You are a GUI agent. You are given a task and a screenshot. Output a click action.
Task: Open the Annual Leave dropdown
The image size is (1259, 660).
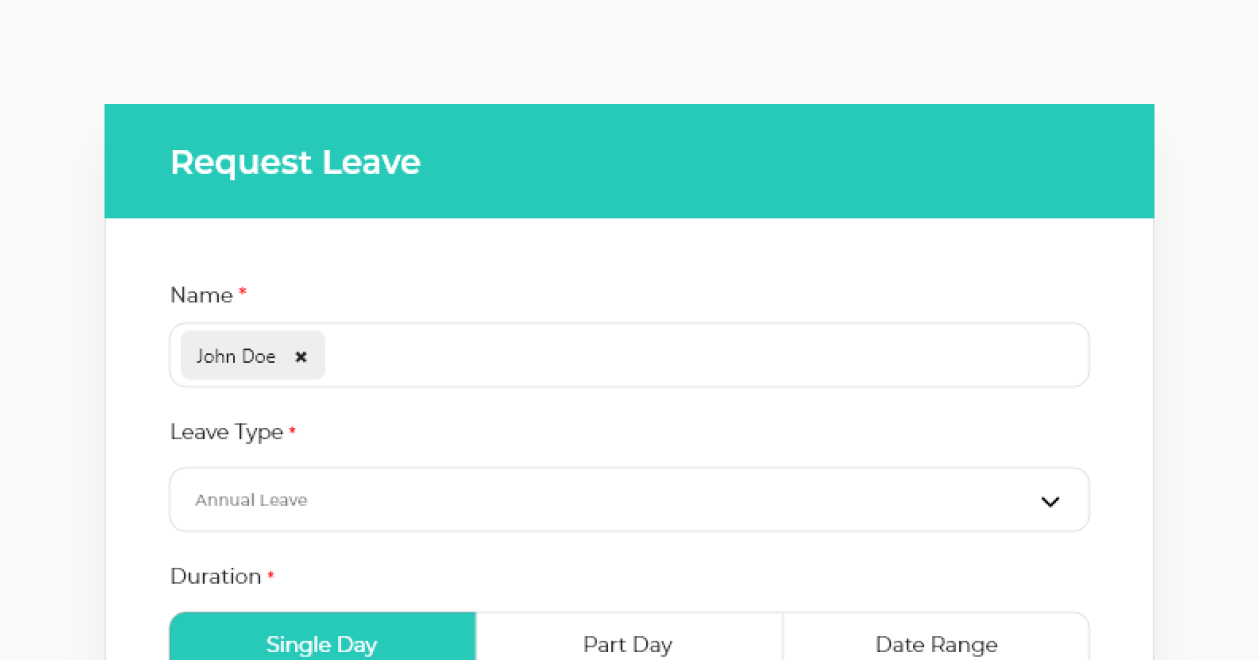pyautogui.click(x=629, y=500)
